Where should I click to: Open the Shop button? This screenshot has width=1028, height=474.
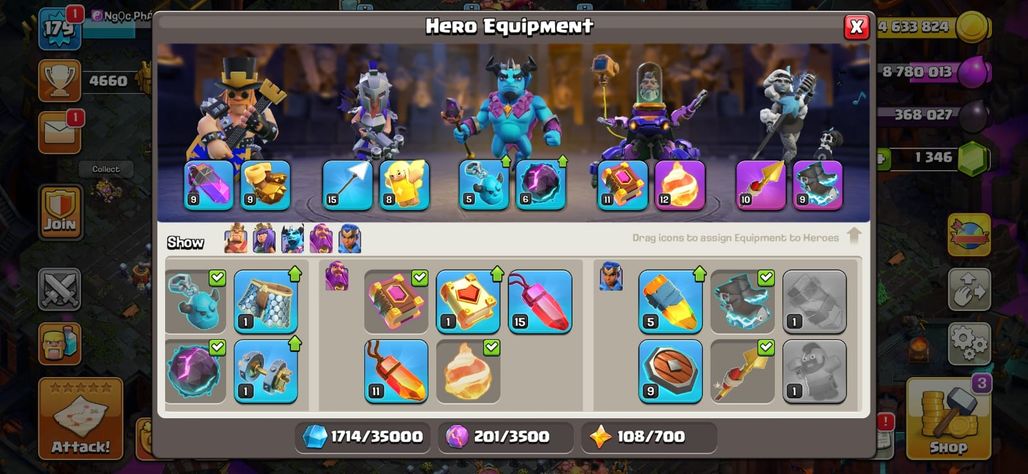point(948,419)
